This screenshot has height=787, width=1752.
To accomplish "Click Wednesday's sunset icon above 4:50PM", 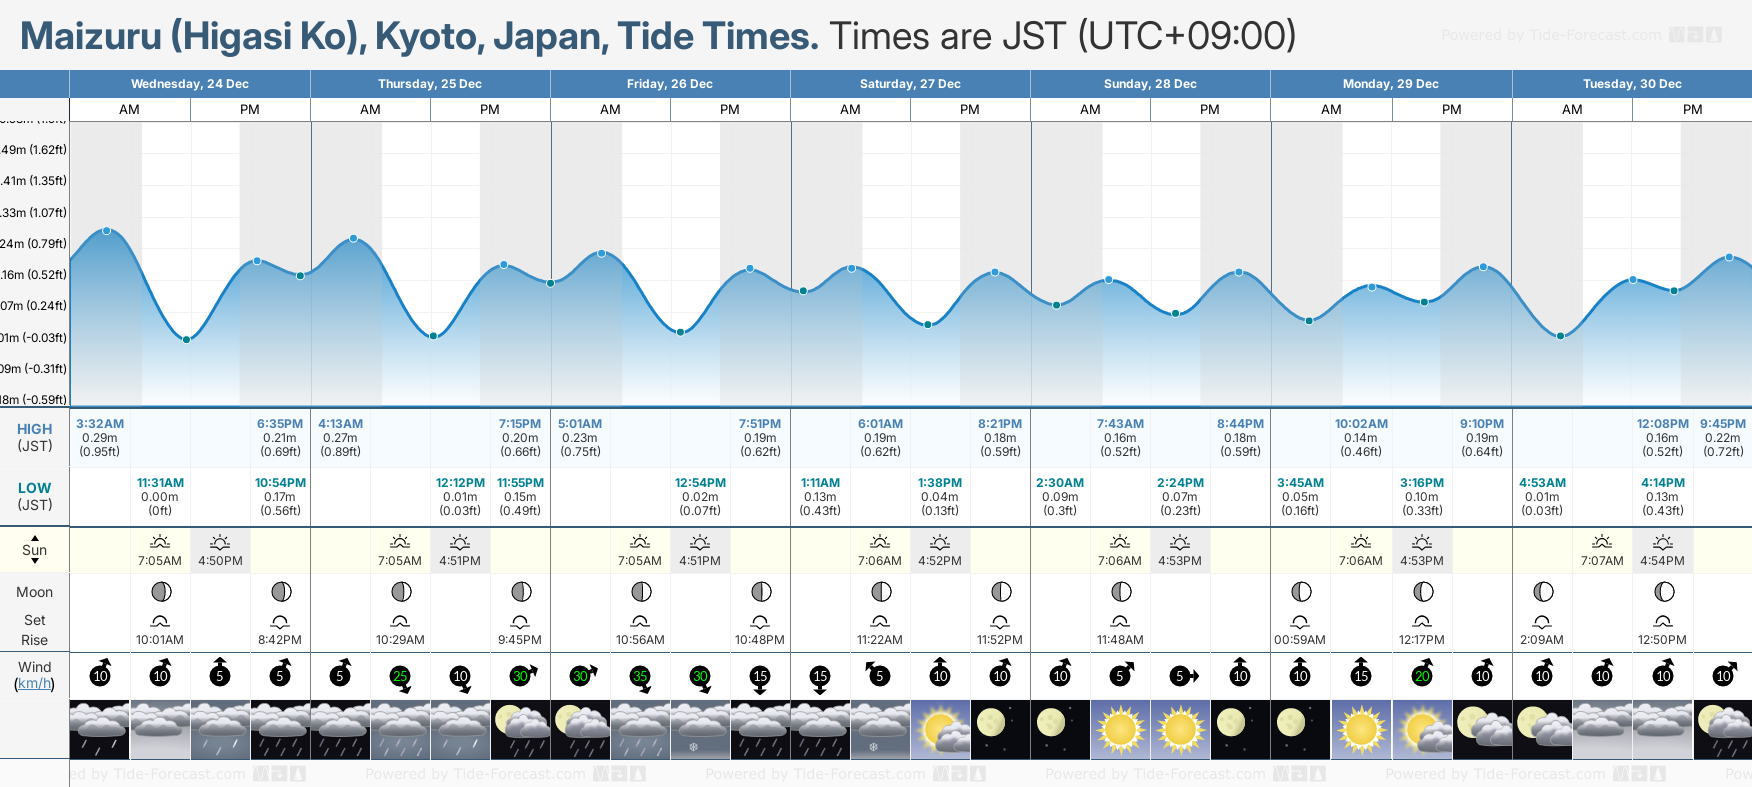I will 220,542.
